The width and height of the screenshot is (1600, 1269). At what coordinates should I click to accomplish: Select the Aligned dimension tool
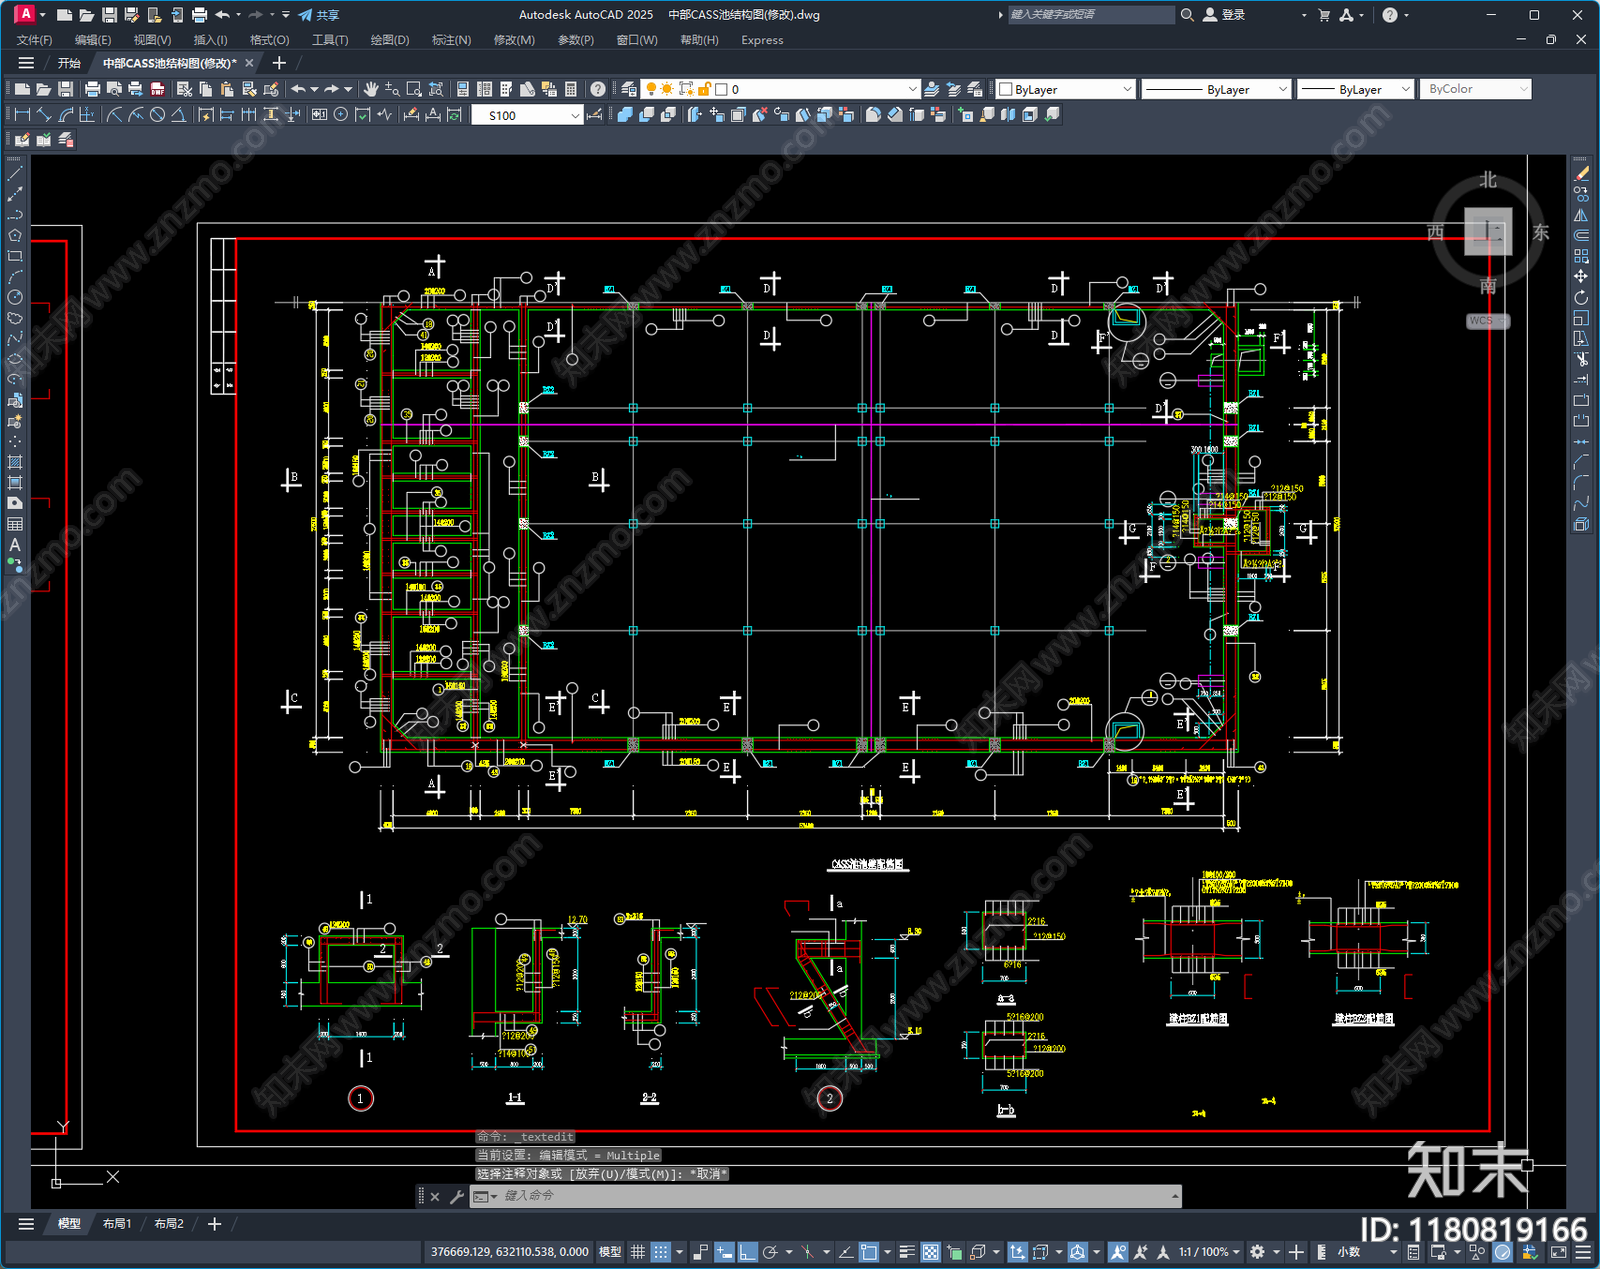point(43,115)
